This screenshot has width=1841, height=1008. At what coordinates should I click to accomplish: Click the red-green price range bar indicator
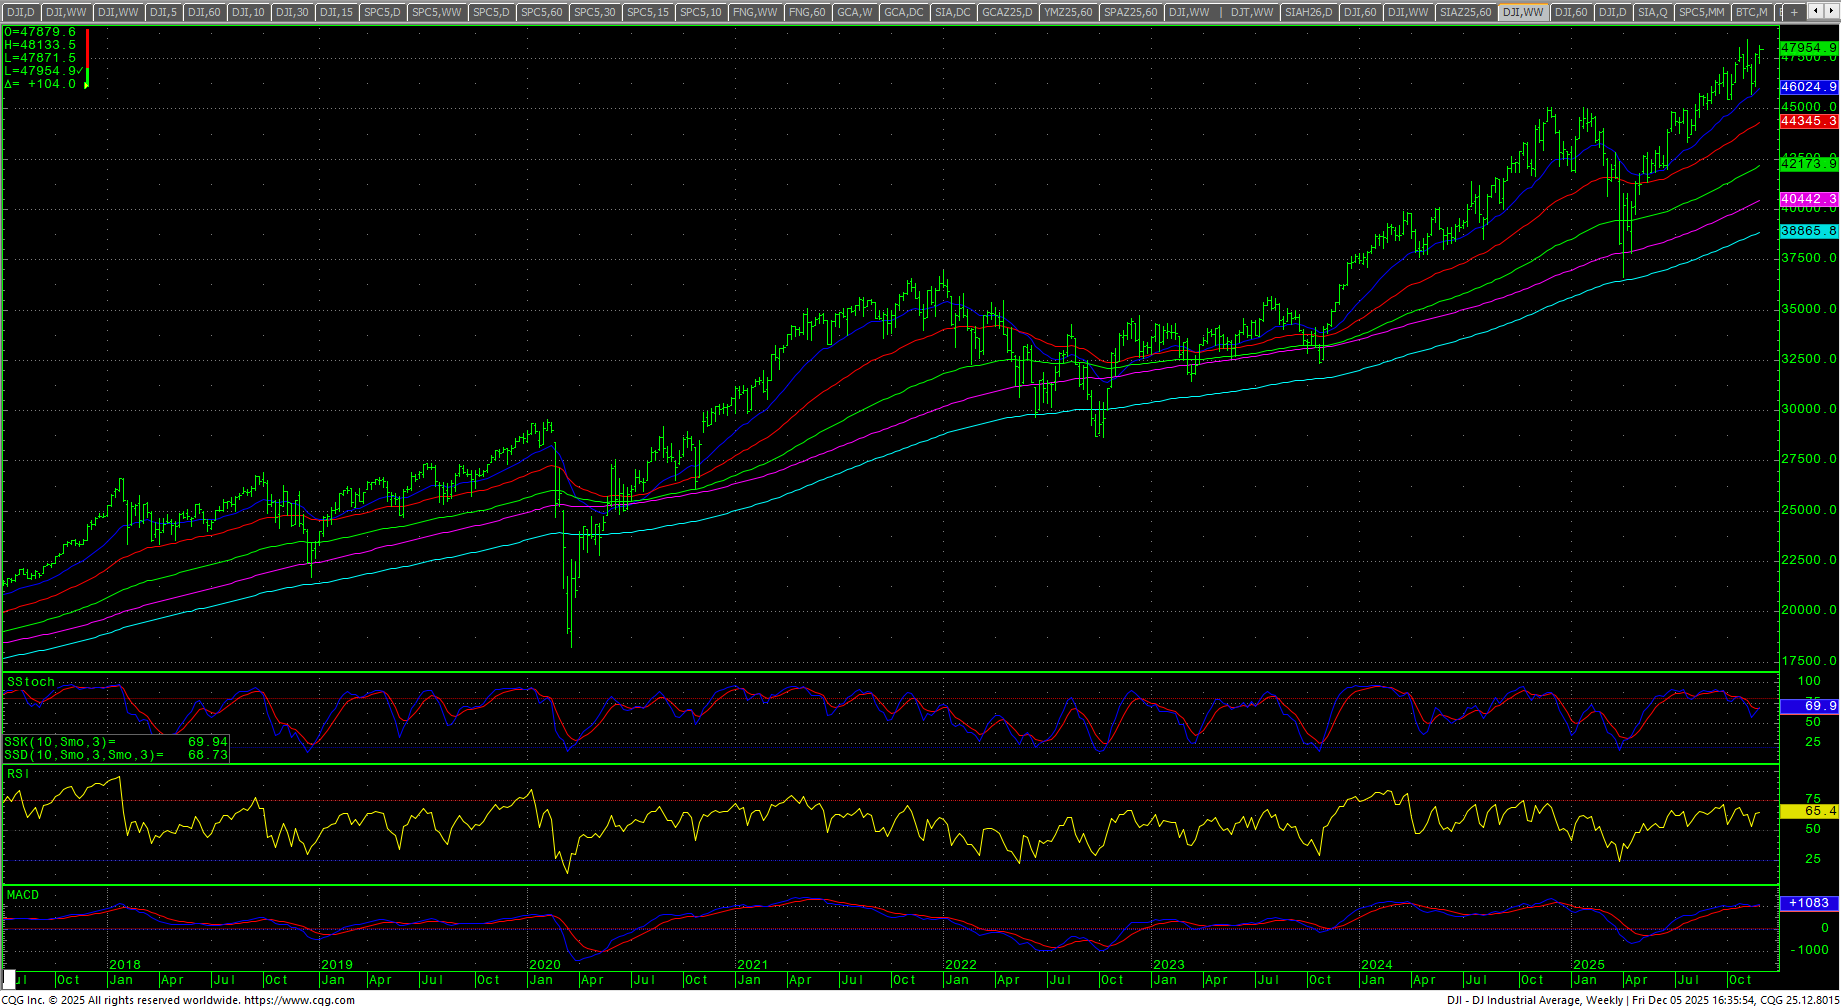[87, 58]
